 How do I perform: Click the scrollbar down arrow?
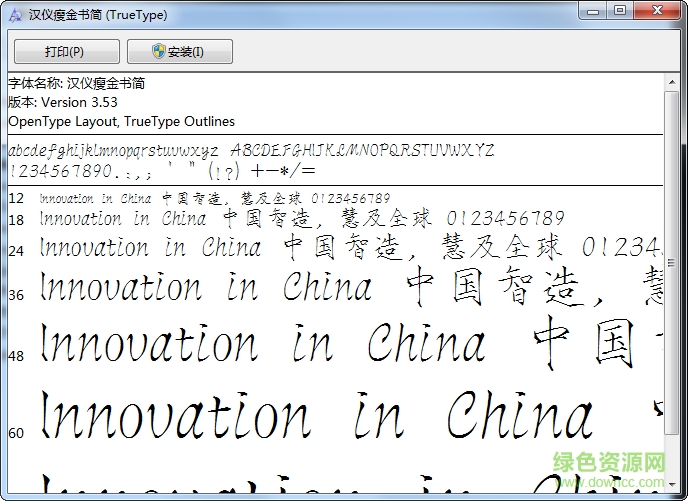672,484
